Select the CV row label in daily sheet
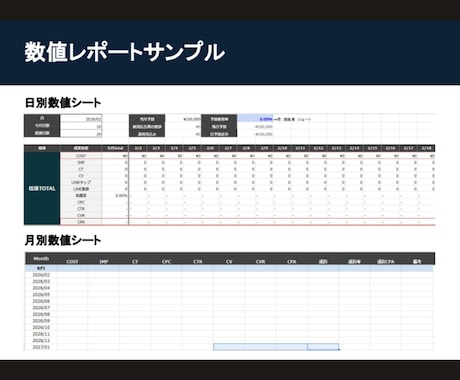Image resolution: width=460 pixels, height=380 pixels. pyautogui.click(x=81, y=176)
